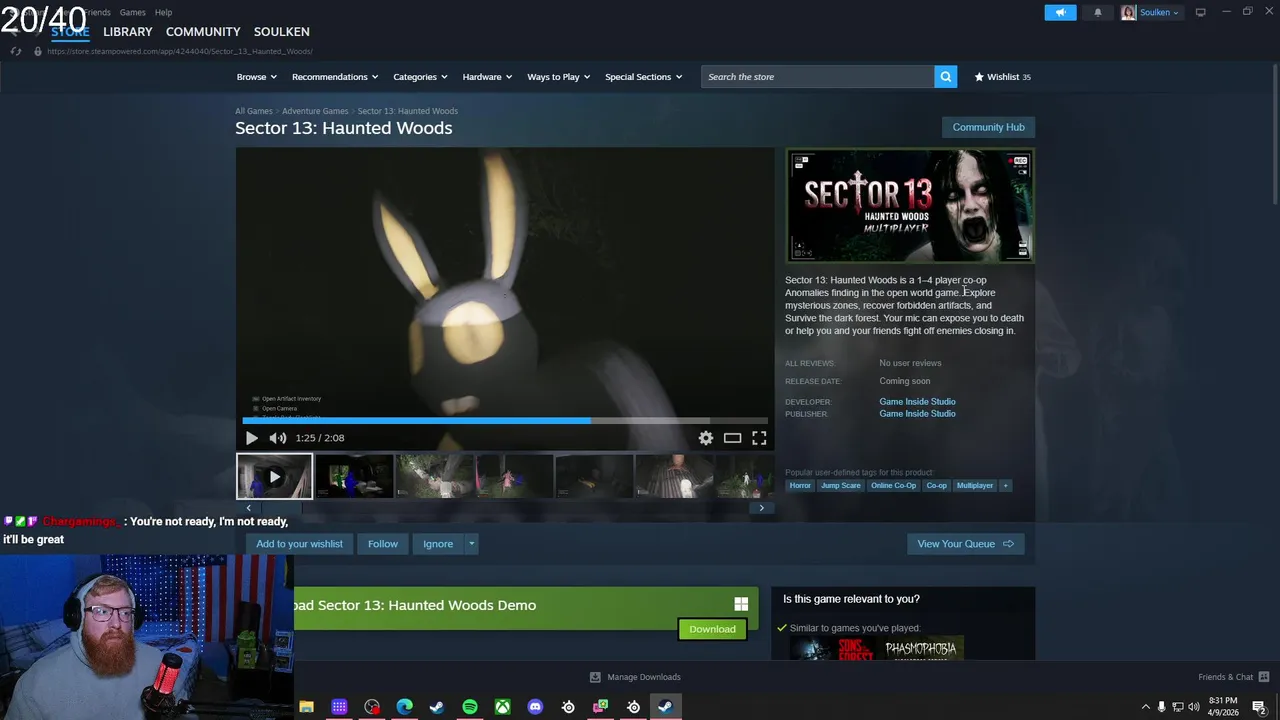This screenshot has width=1280, height=720.
Task: Open Steam Big Picture mode icon
Action: click(x=1200, y=12)
